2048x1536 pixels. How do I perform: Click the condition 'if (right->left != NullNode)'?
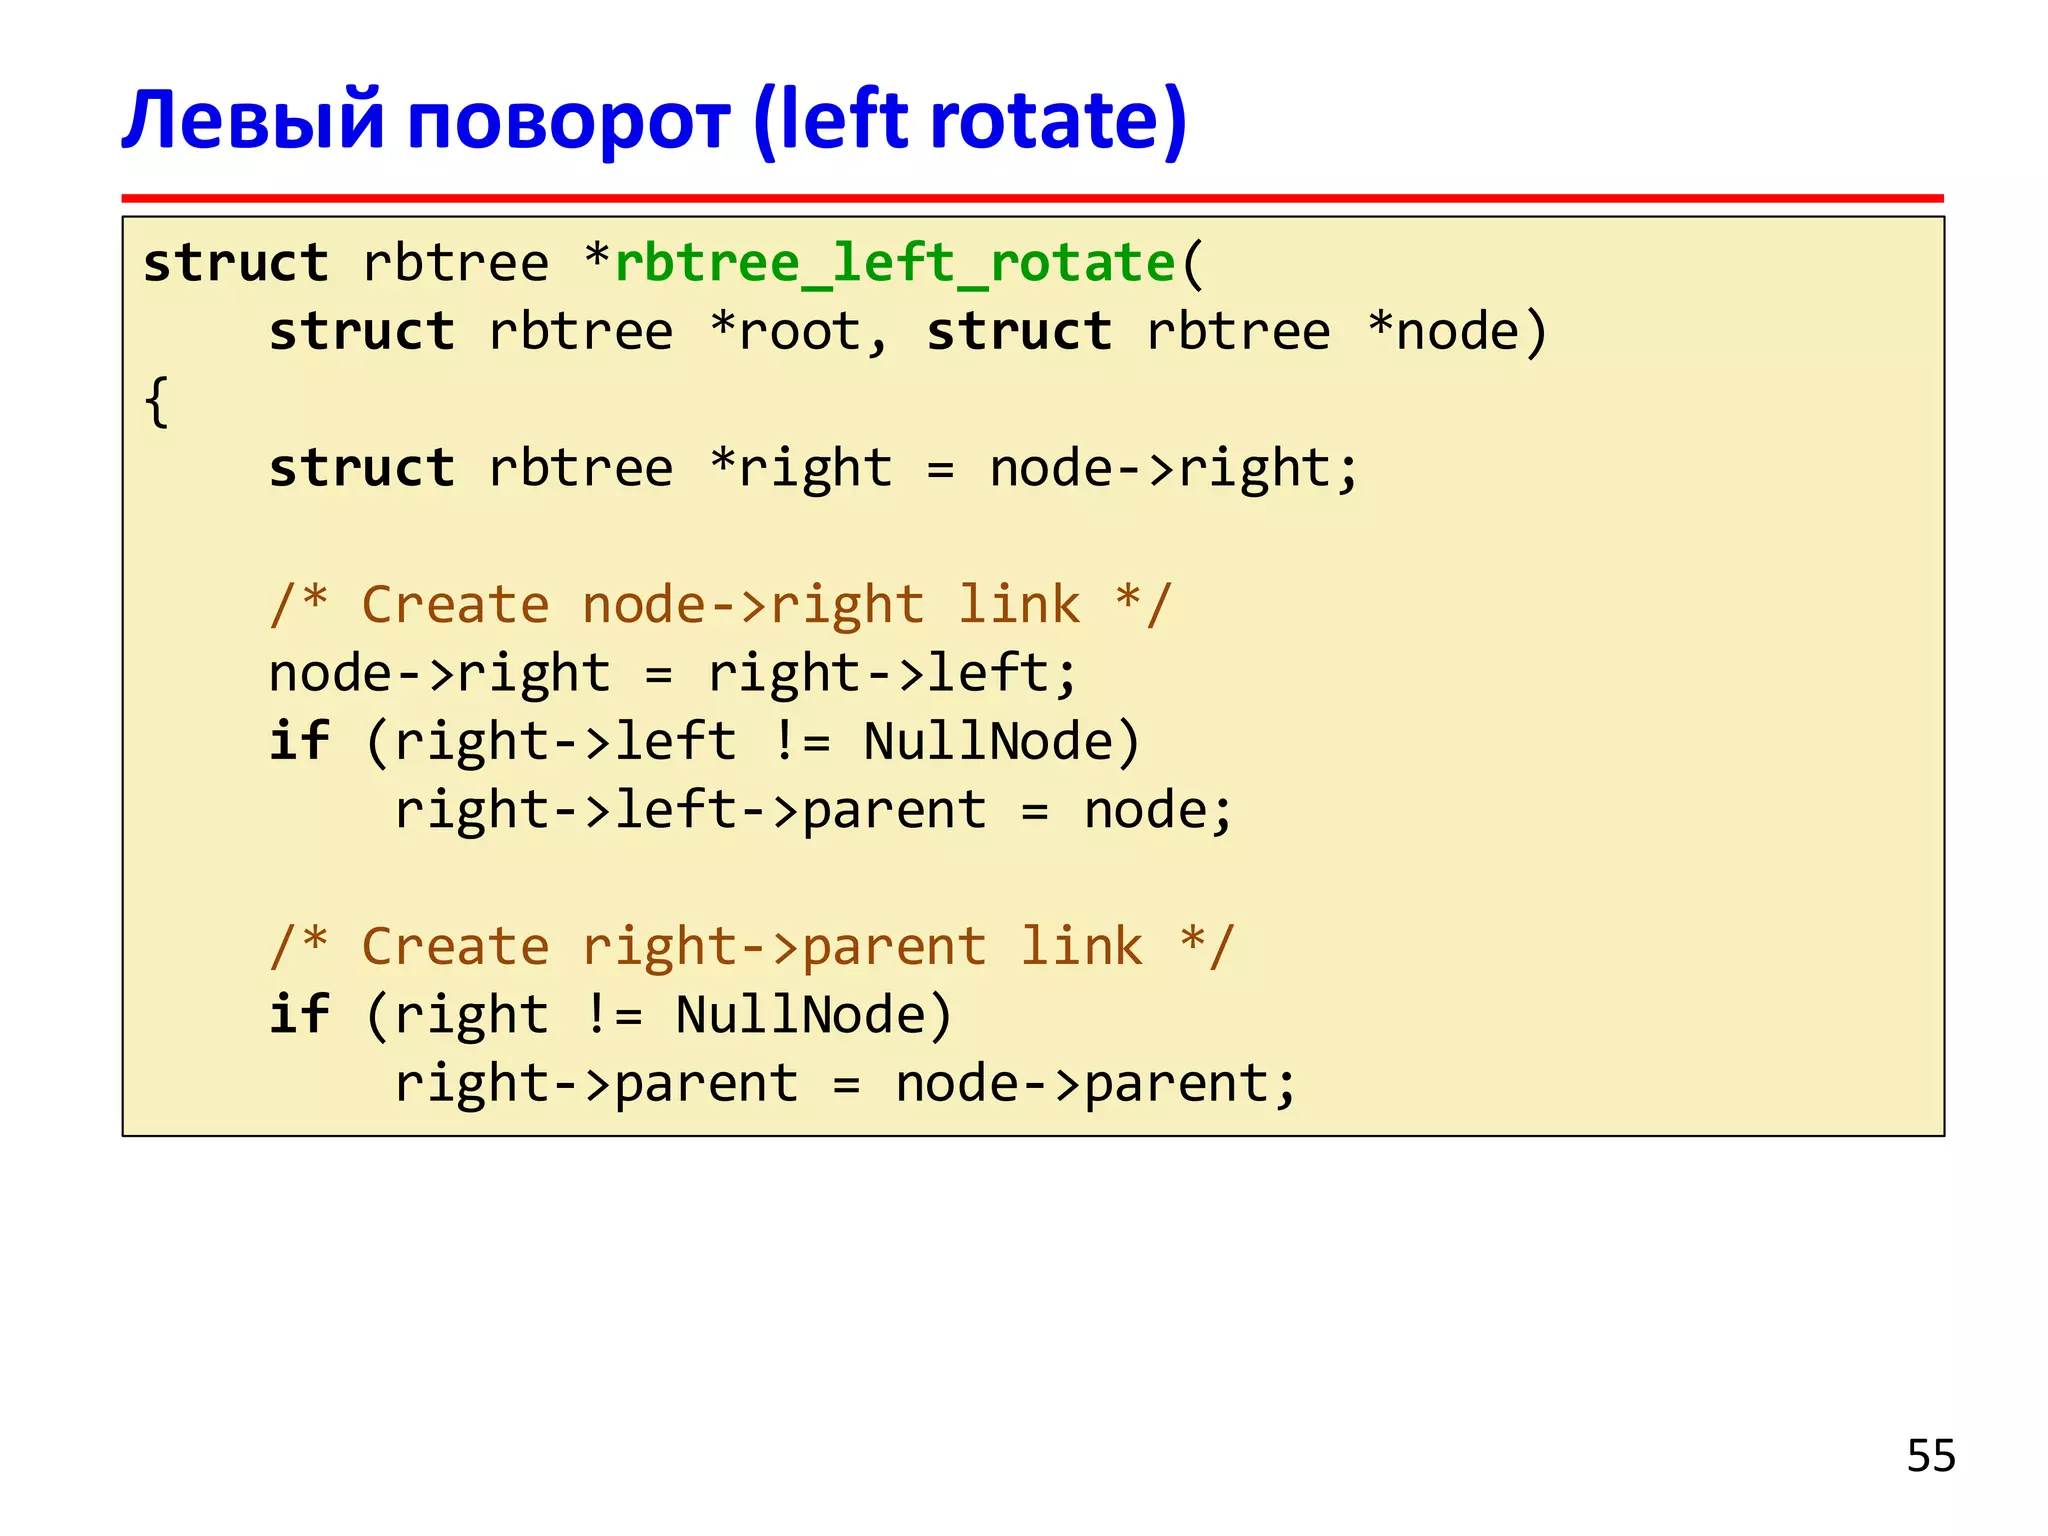coord(705,743)
